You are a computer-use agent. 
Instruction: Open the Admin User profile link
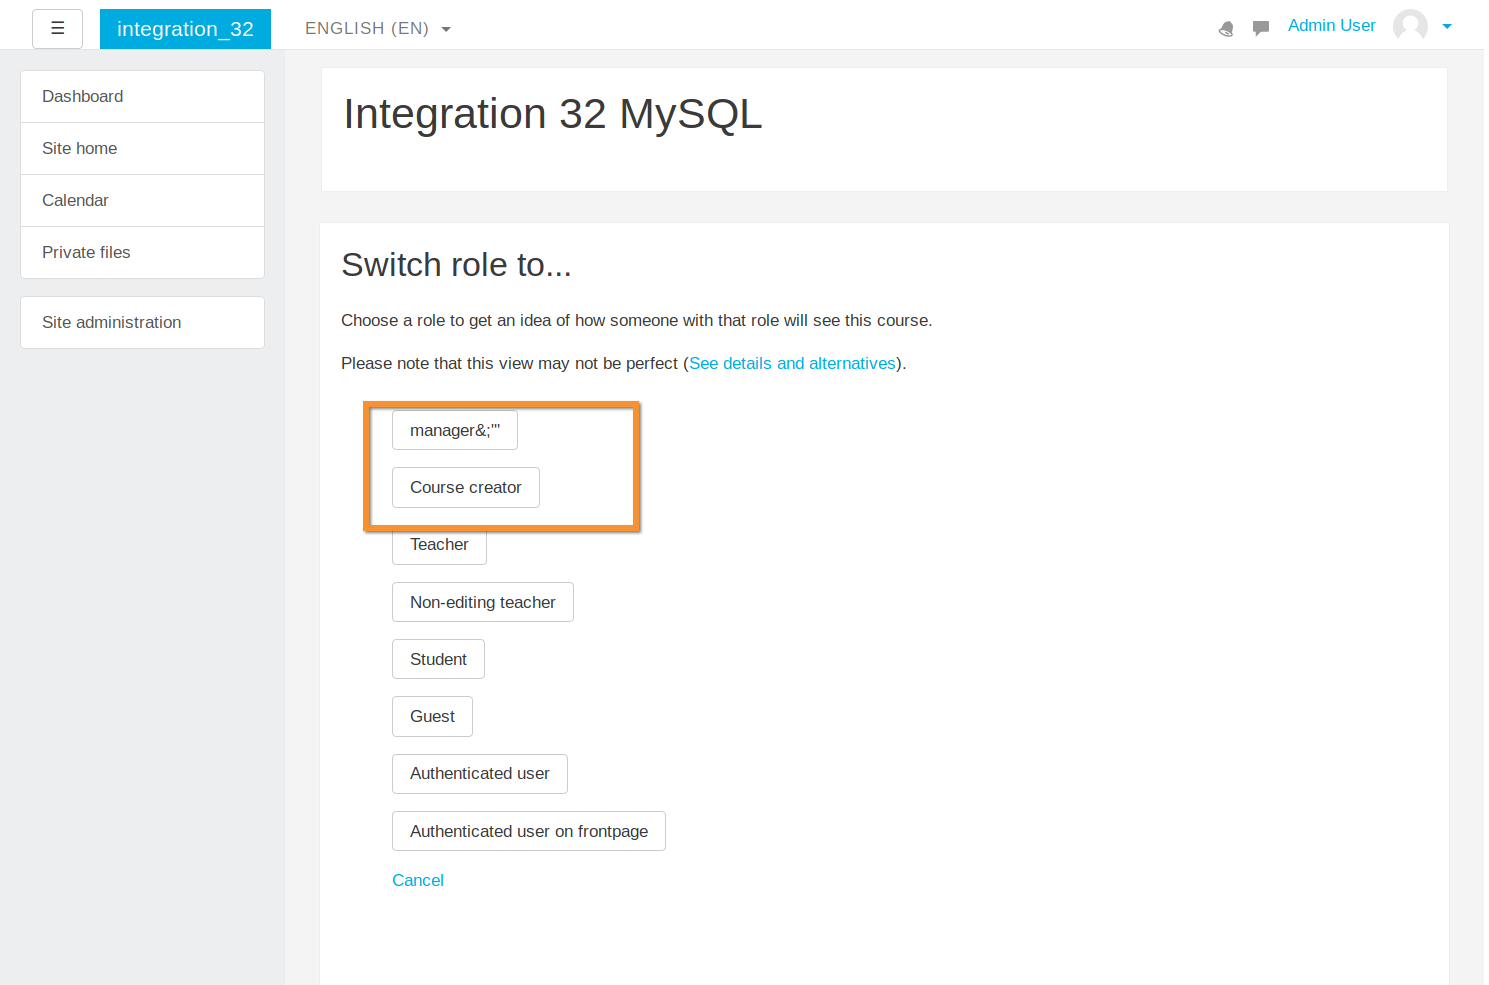[1331, 26]
